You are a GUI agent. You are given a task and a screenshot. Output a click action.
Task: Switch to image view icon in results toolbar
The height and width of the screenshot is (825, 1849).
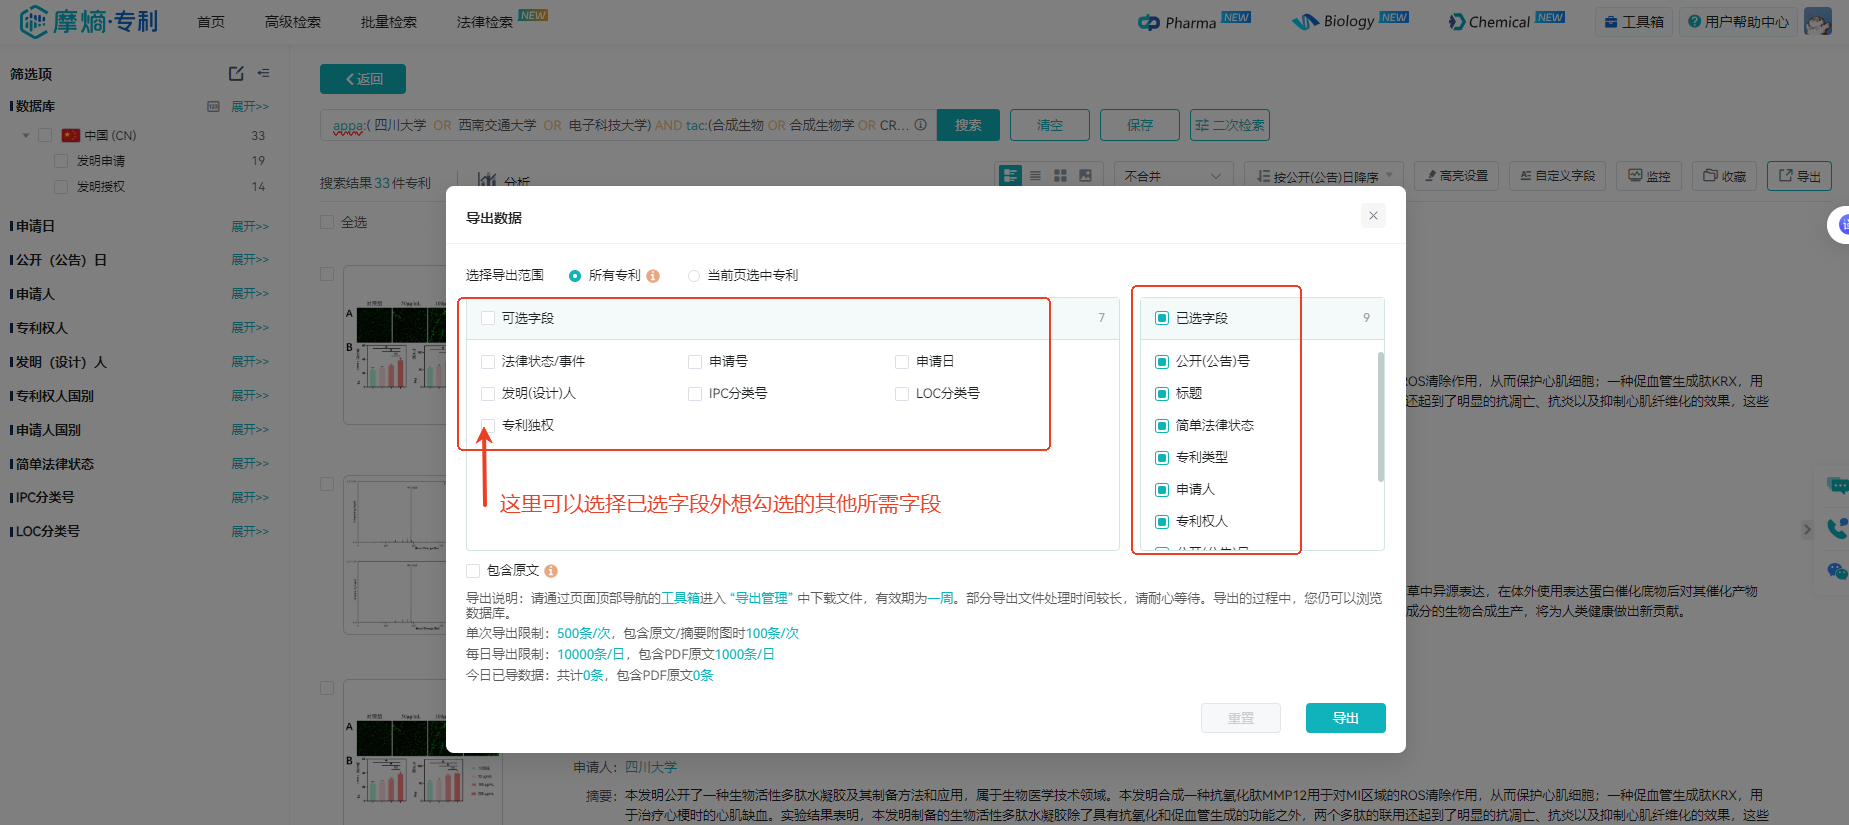tap(1085, 176)
